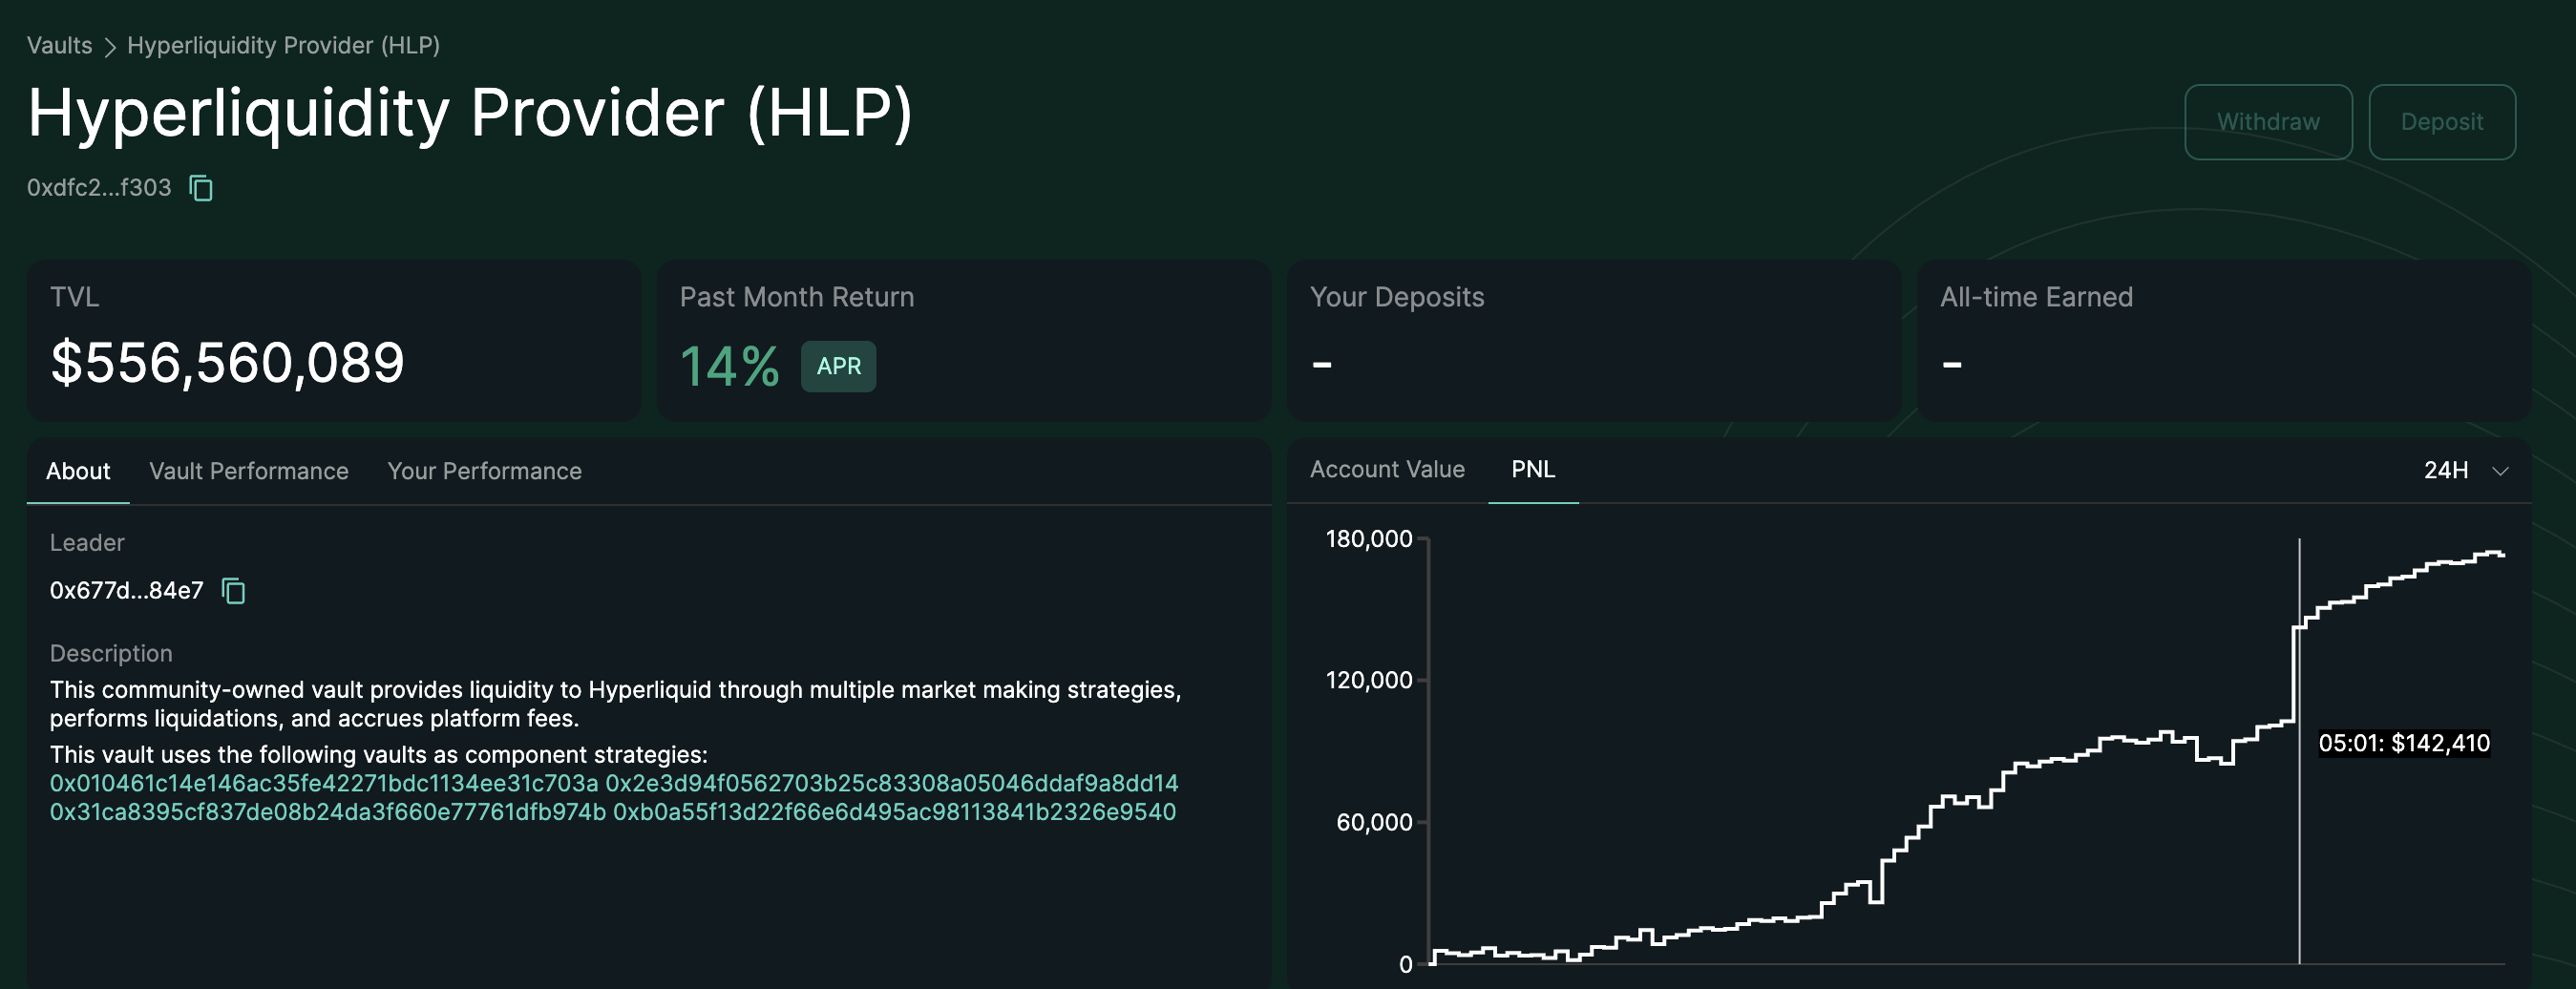
Task: Click the Deposit button
Action: [2442, 121]
